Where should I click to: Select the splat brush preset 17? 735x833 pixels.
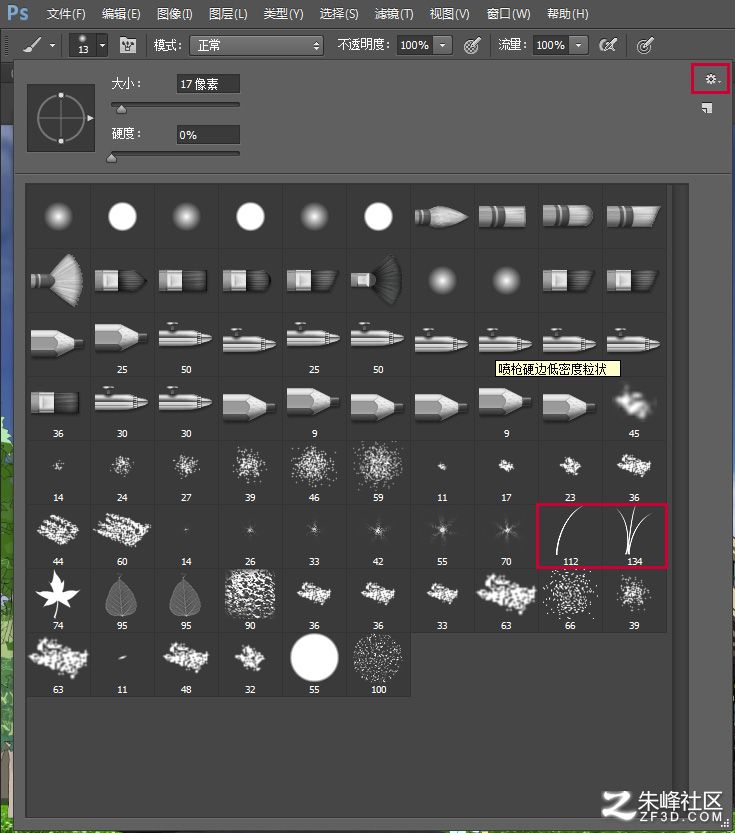(x=506, y=472)
